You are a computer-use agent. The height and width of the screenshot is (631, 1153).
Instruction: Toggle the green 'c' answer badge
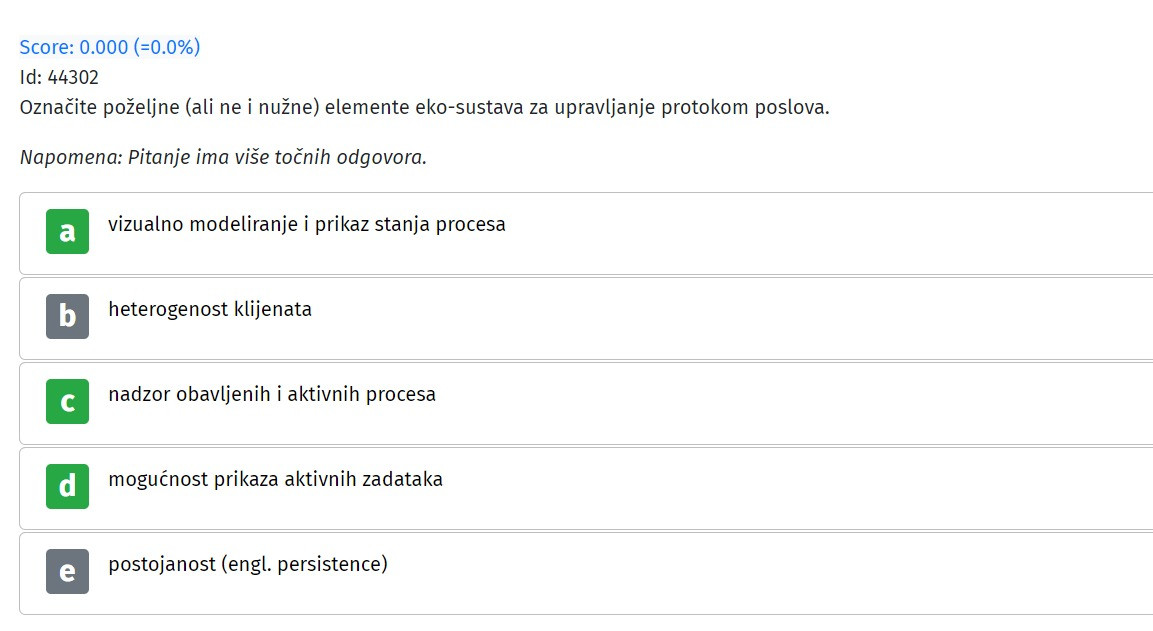(67, 402)
